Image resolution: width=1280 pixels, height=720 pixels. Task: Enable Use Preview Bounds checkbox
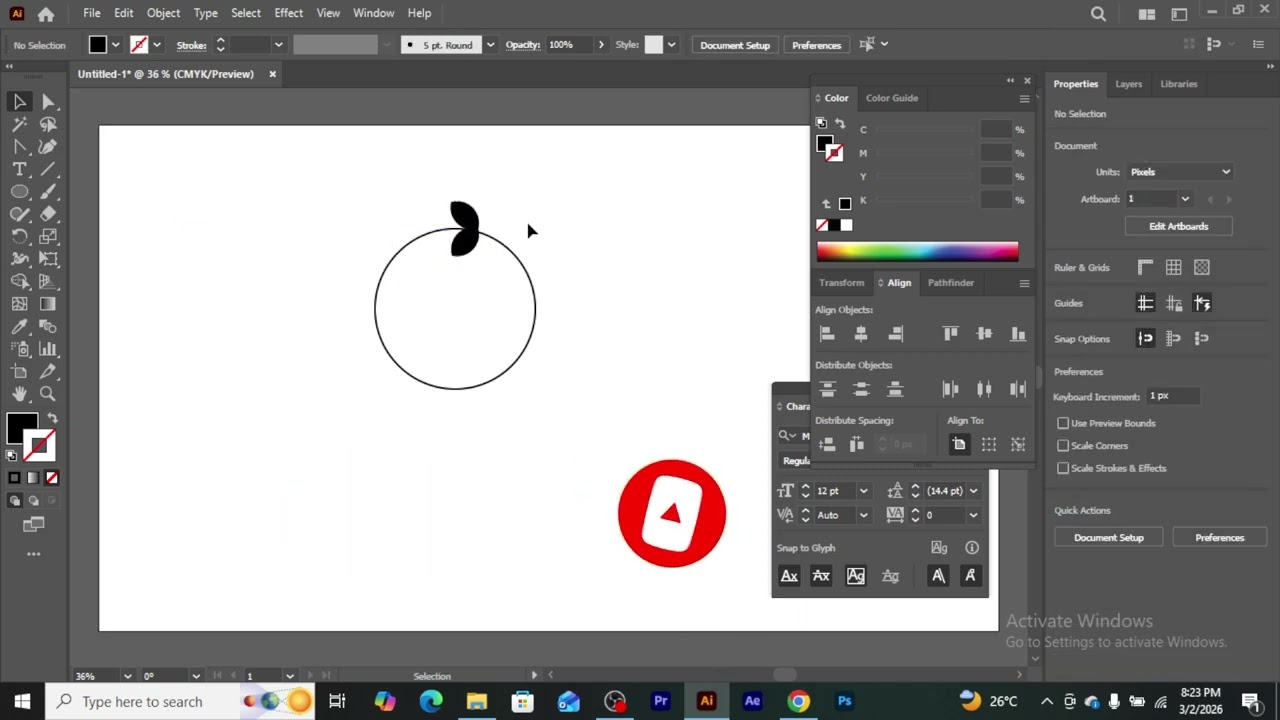(x=1063, y=423)
